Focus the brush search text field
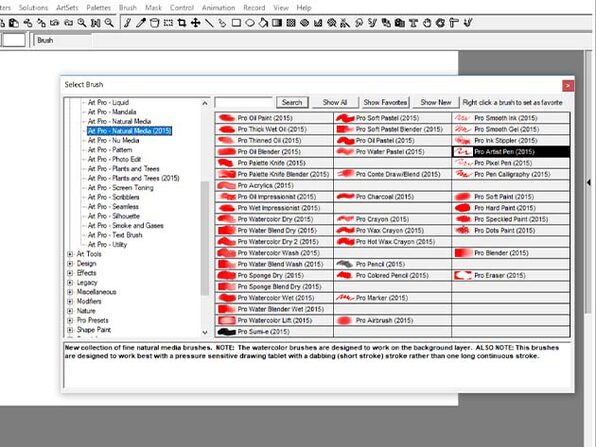 244,103
